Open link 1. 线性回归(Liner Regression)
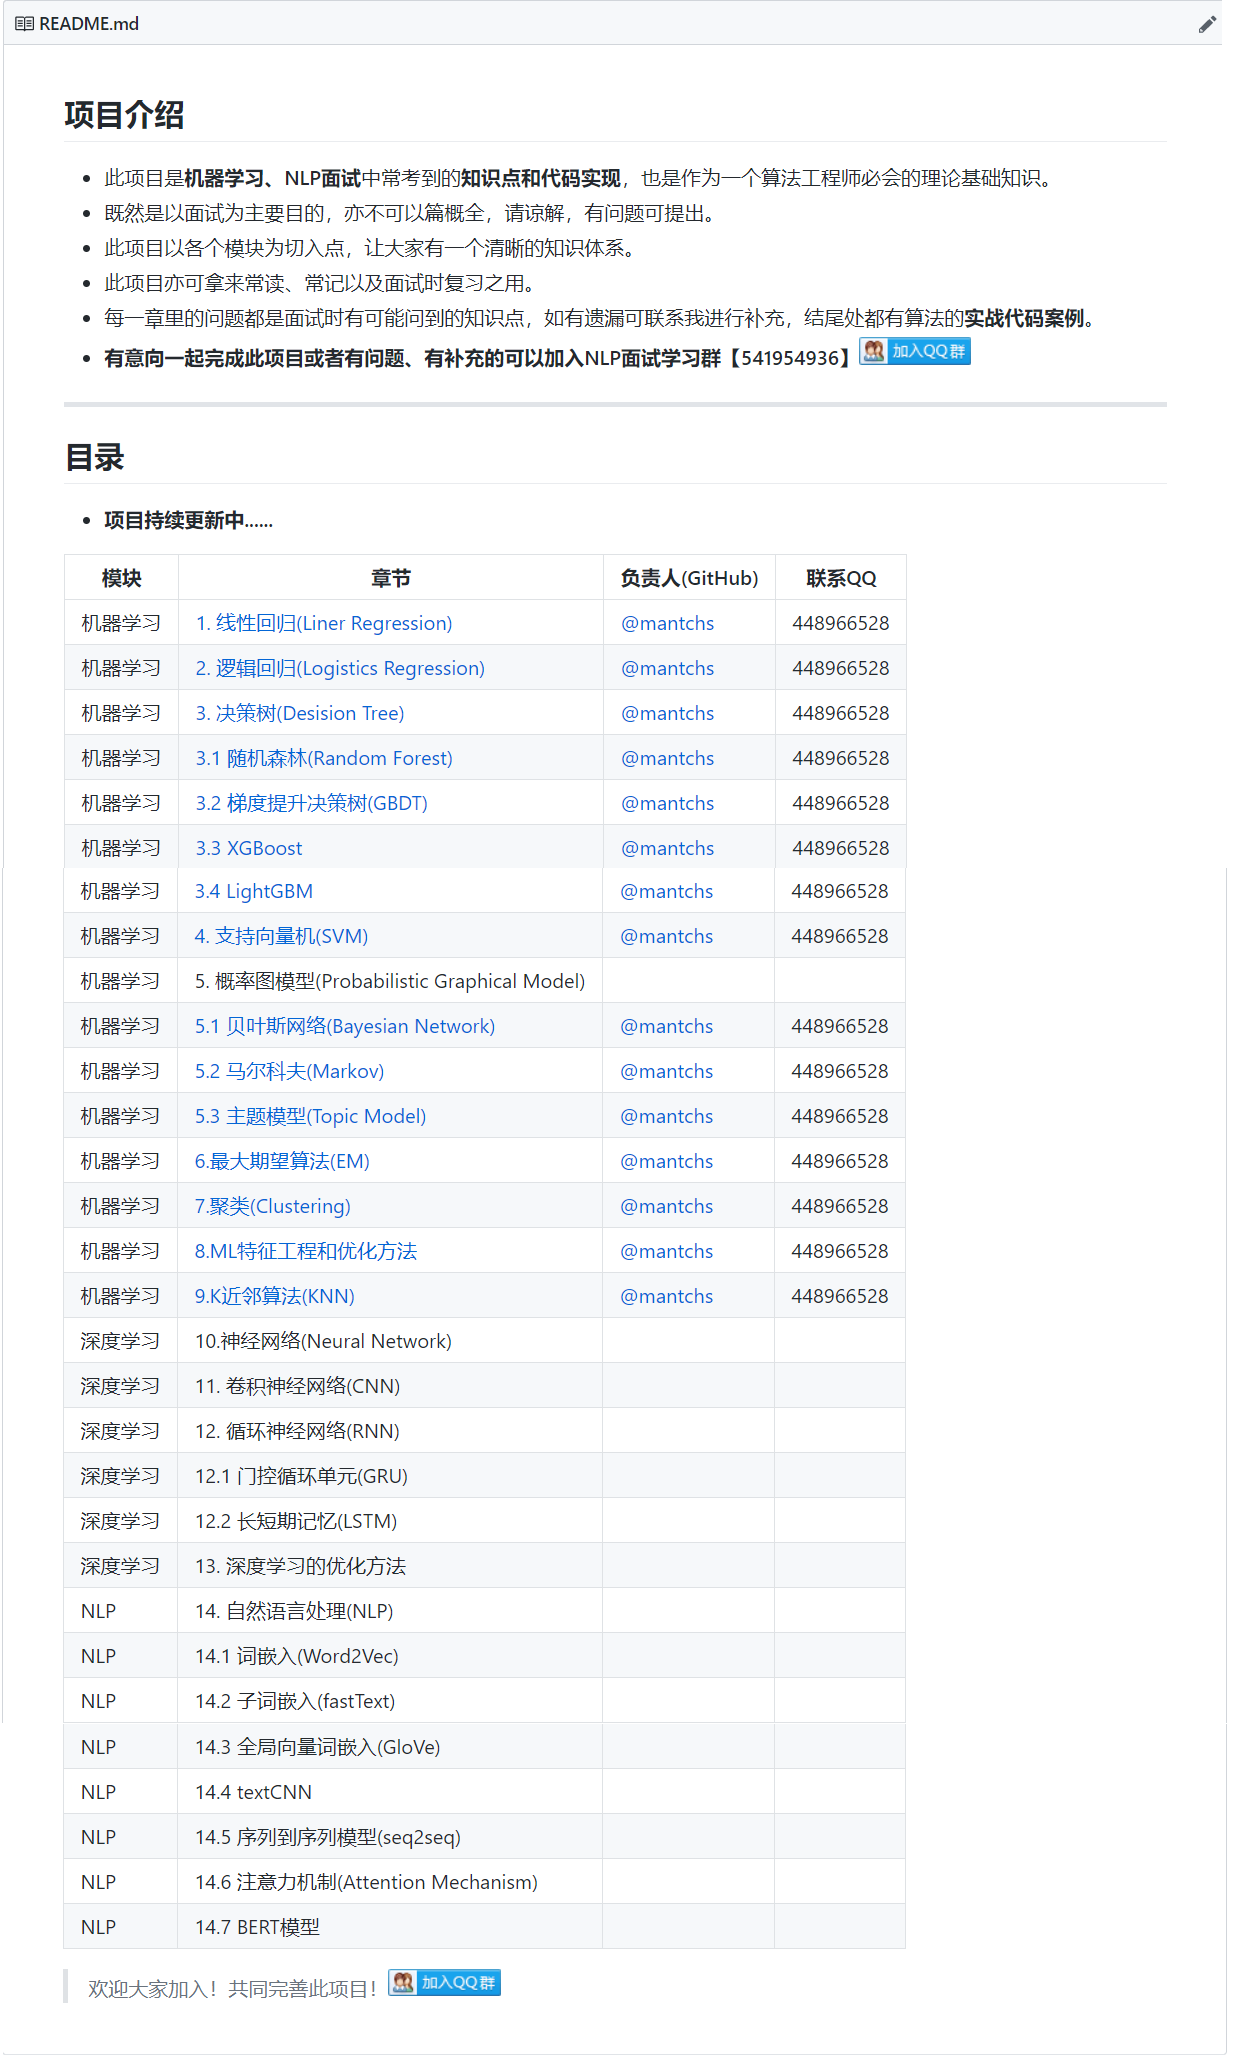Screen dimensions: 1233x2058 click(324, 623)
